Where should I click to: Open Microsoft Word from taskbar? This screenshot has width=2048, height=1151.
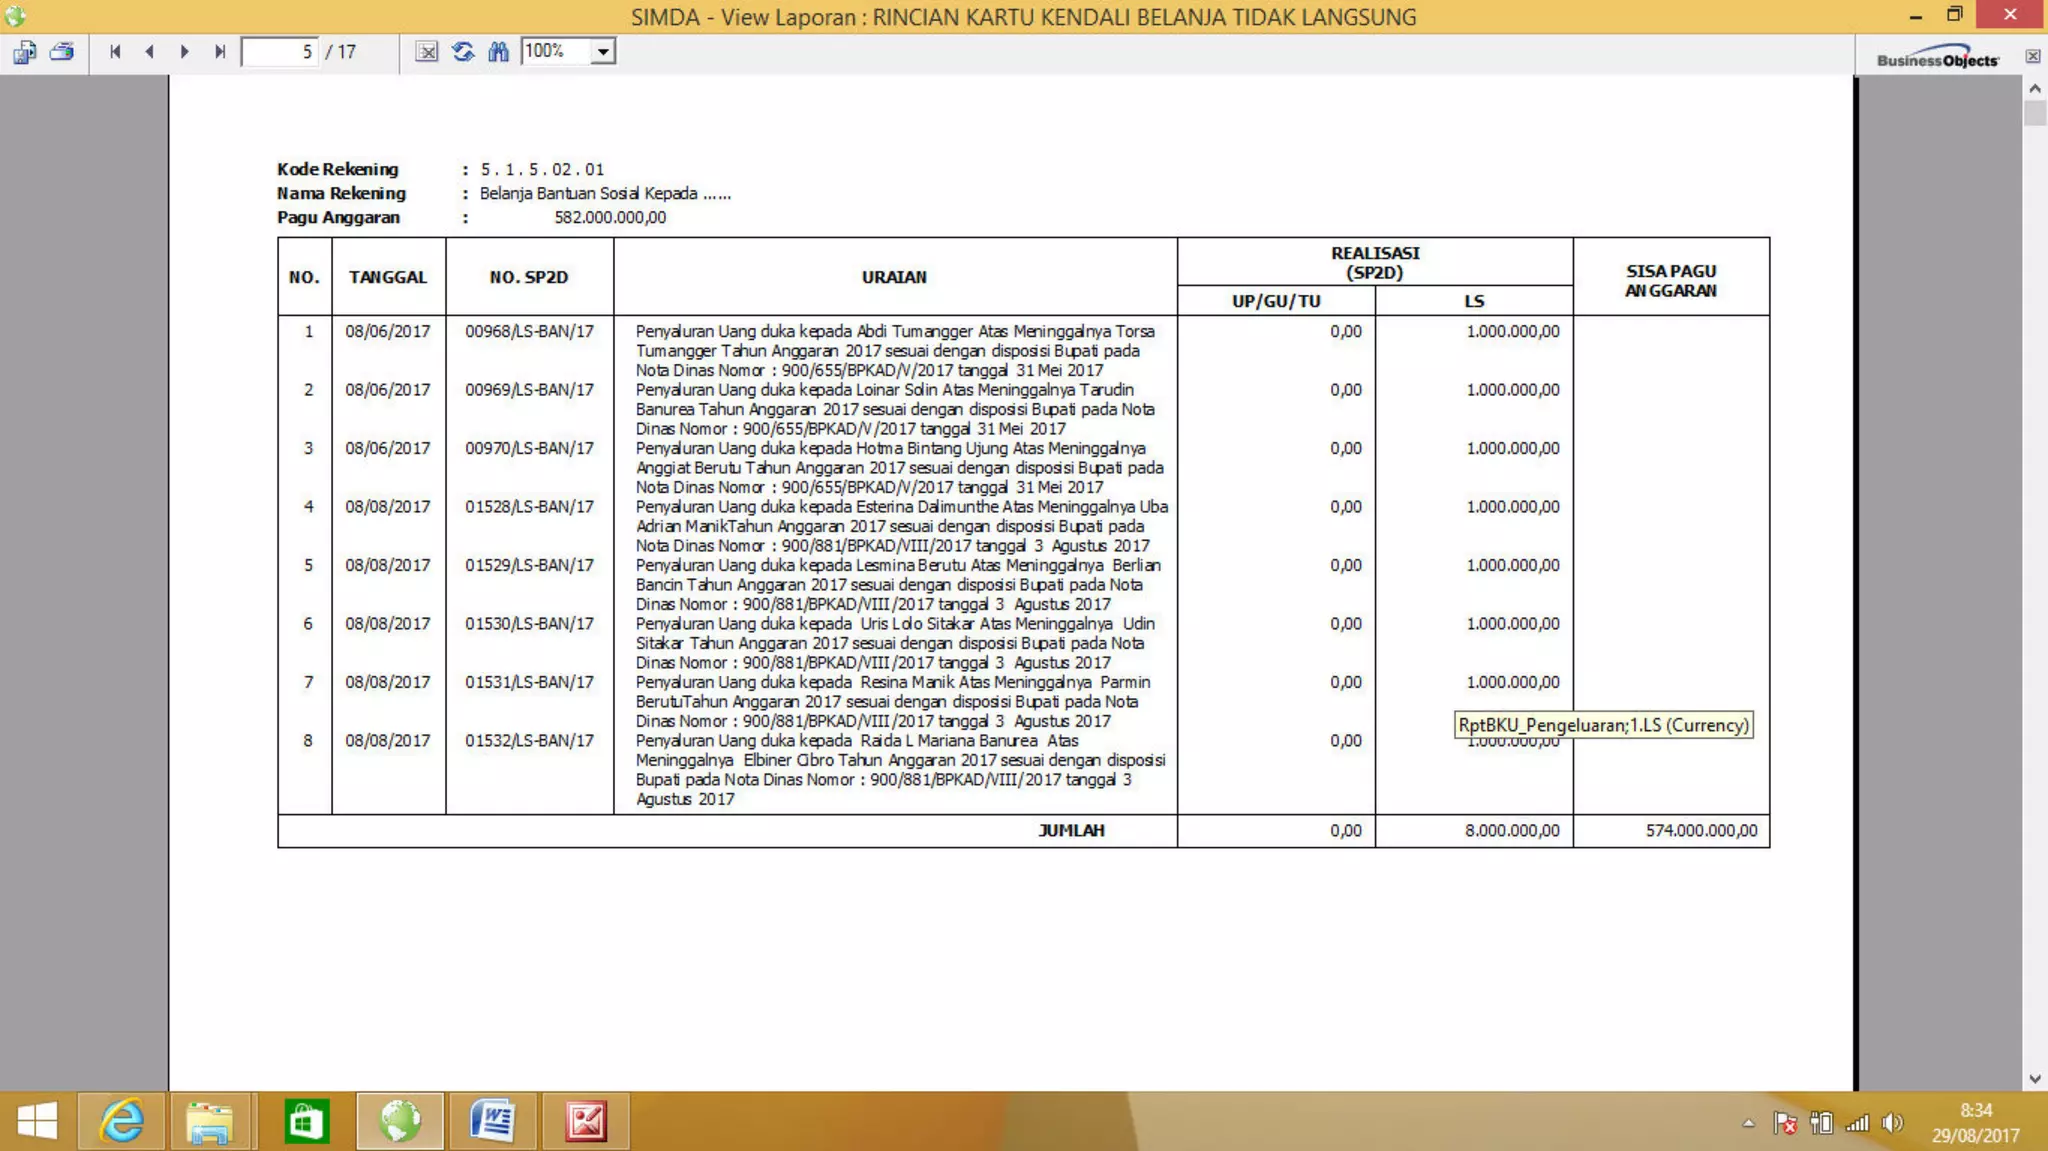[x=492, y=1121]
